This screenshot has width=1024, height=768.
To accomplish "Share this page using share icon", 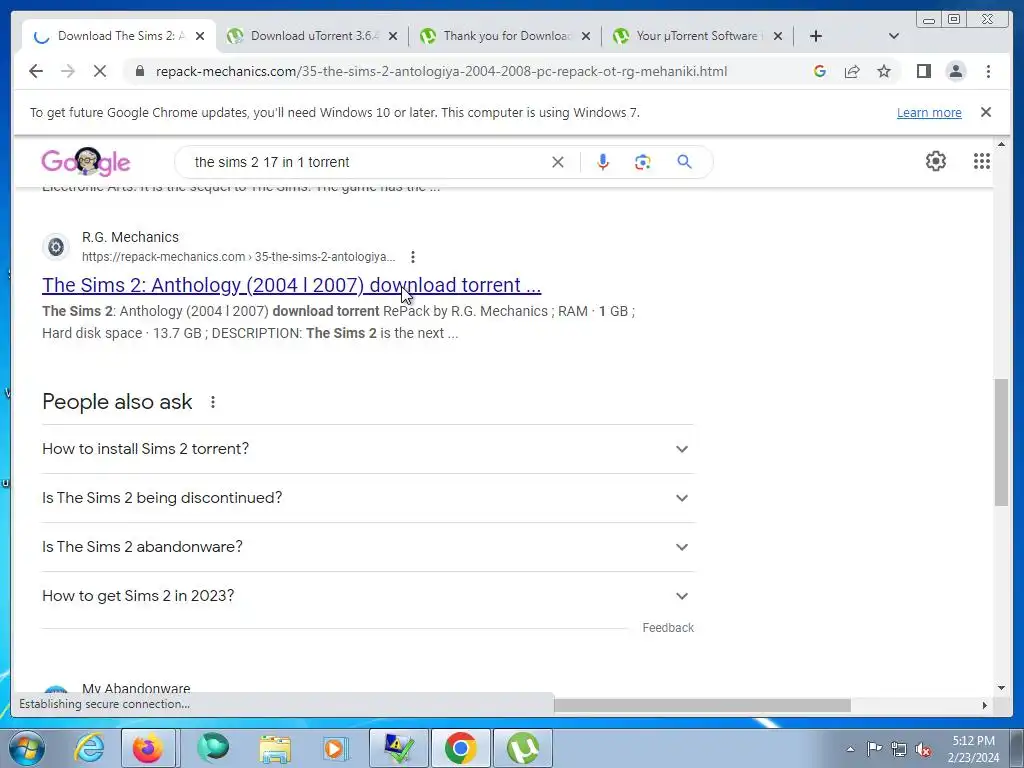I will (852, 71).
